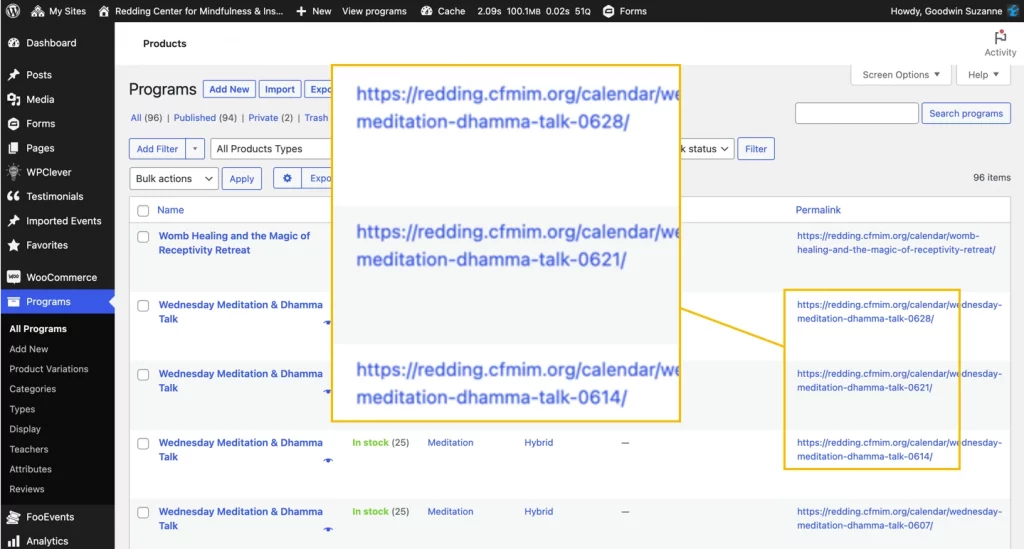Open the talk-0607 permalink

(898, 518)
